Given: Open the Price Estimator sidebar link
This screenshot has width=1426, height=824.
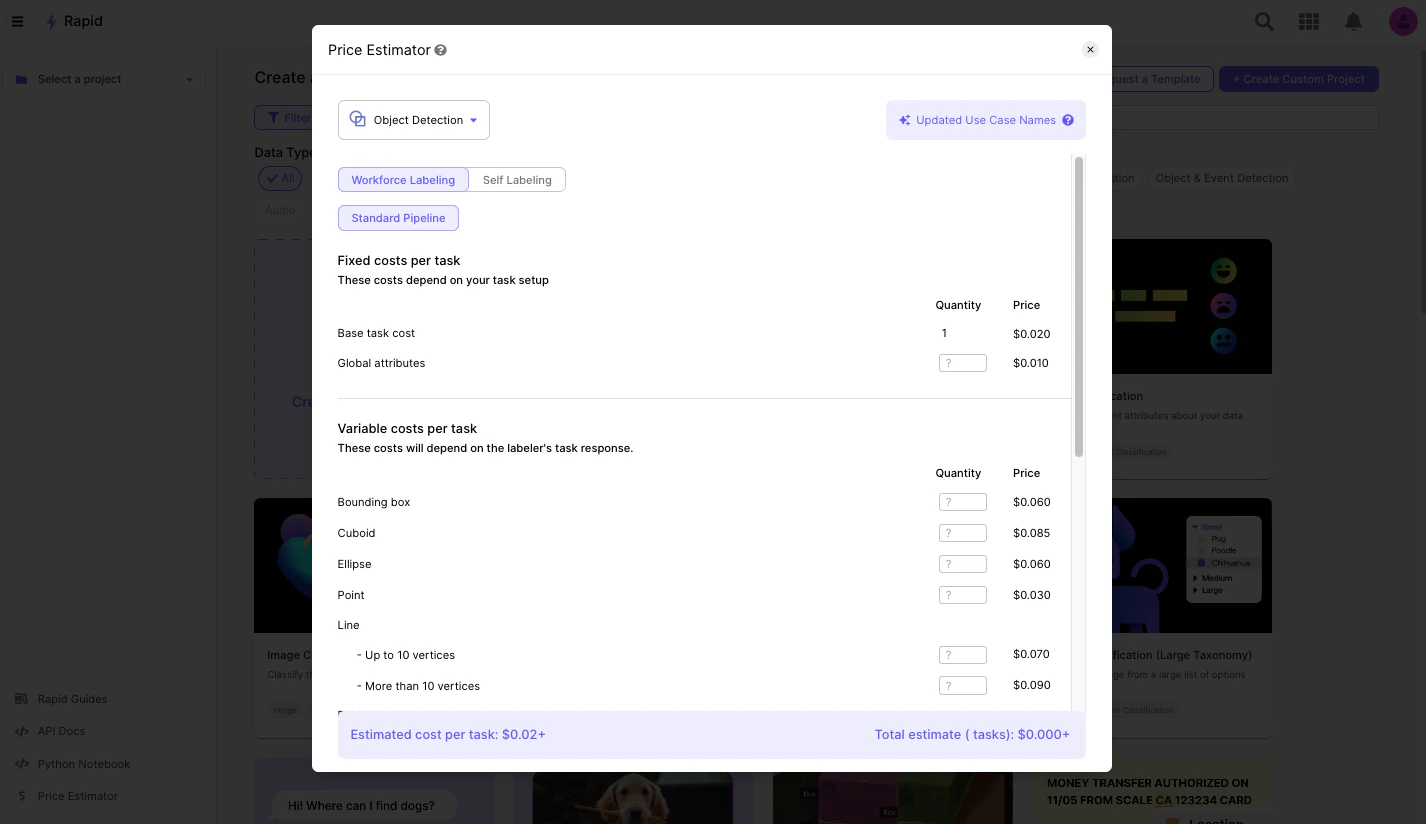Looking at the screenshot, I should pos(78,796).
